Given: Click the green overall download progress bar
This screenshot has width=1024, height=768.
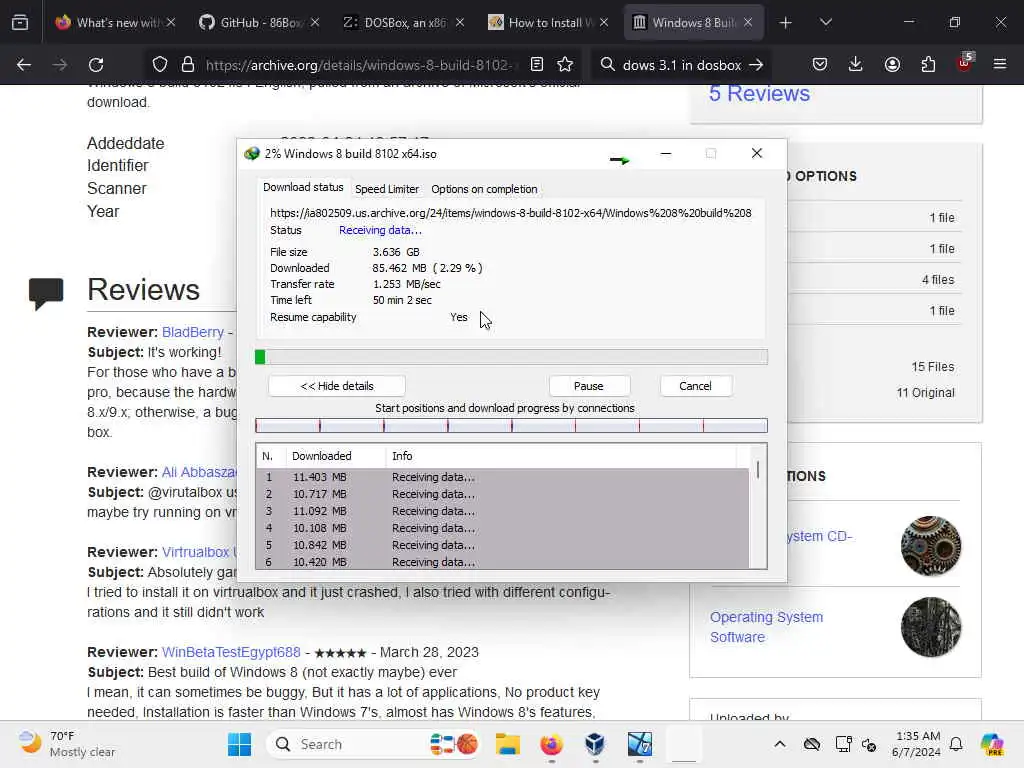Looking at the screenshot, I should (511, 357).
